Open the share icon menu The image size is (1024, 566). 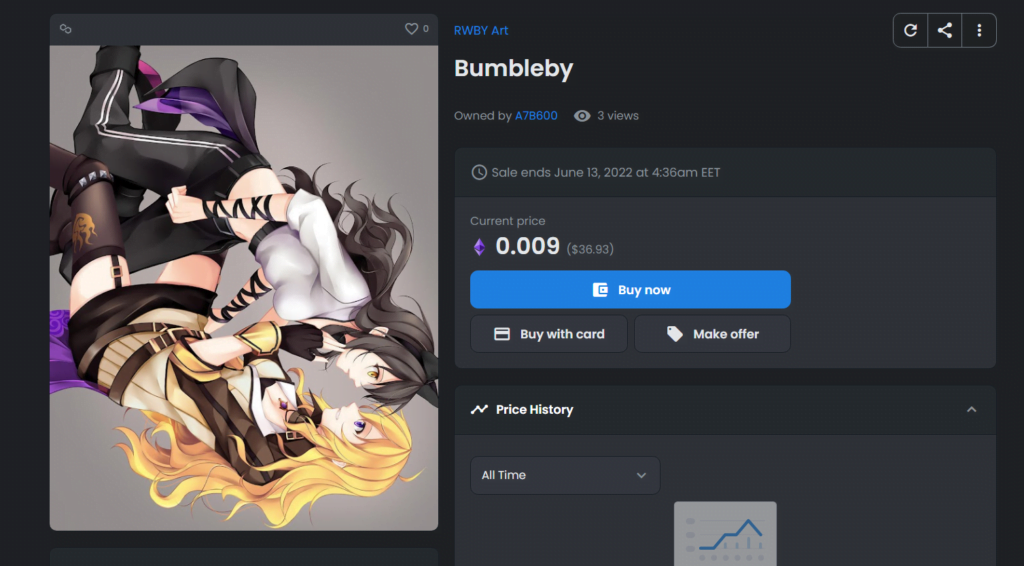point(944,30)
